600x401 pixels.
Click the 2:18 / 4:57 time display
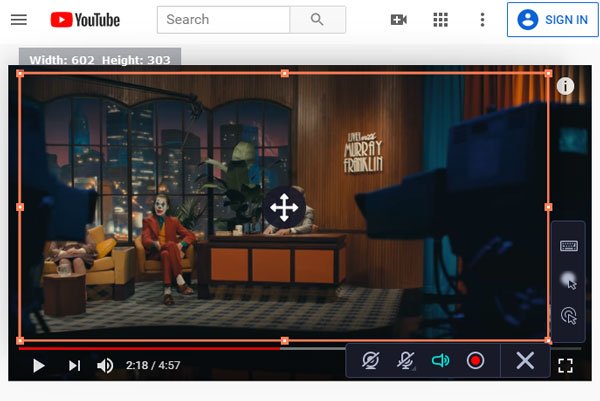tap(153, 365)
